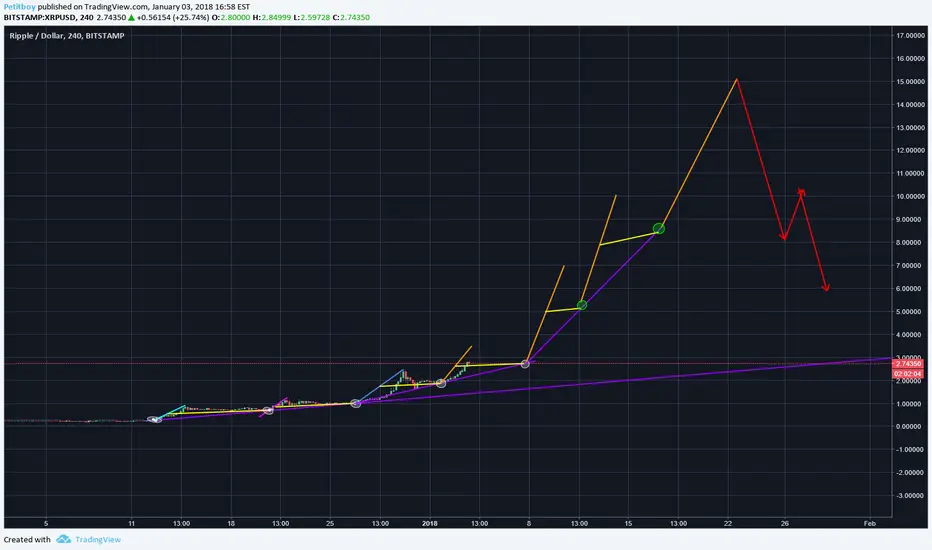Click the 25 date label on time axis
The image size is (932, 550).
330,523
